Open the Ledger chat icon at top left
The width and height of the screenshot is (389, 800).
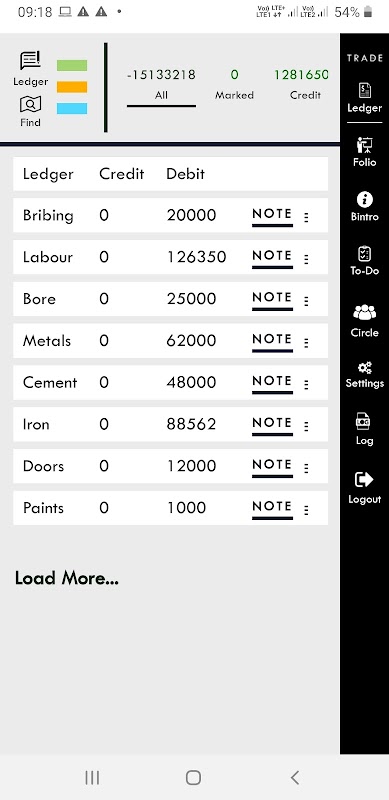point(30,61)
